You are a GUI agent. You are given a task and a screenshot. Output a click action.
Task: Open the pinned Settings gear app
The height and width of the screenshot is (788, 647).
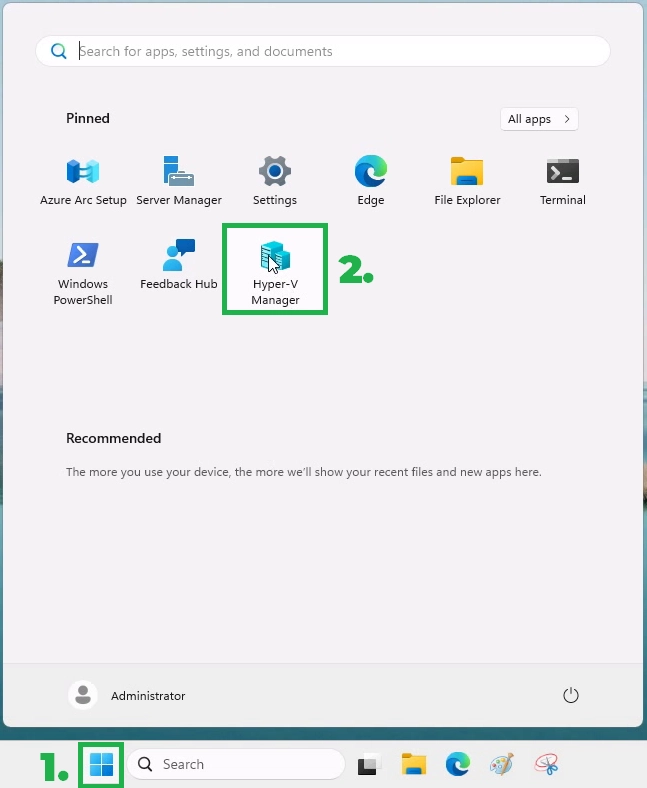coord(275,180)
